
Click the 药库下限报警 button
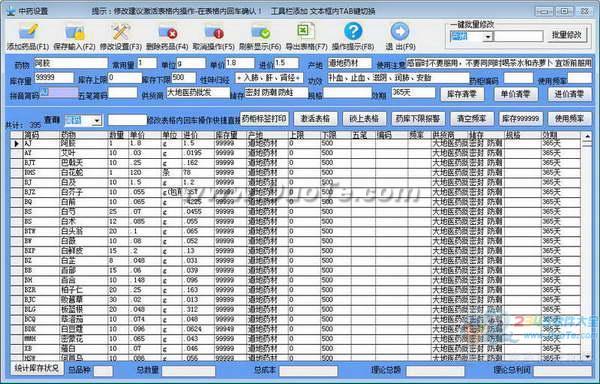coord(418,119)
